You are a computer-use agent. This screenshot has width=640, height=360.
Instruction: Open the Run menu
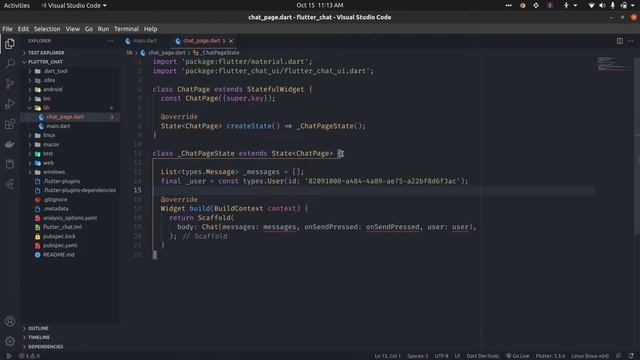103,29
